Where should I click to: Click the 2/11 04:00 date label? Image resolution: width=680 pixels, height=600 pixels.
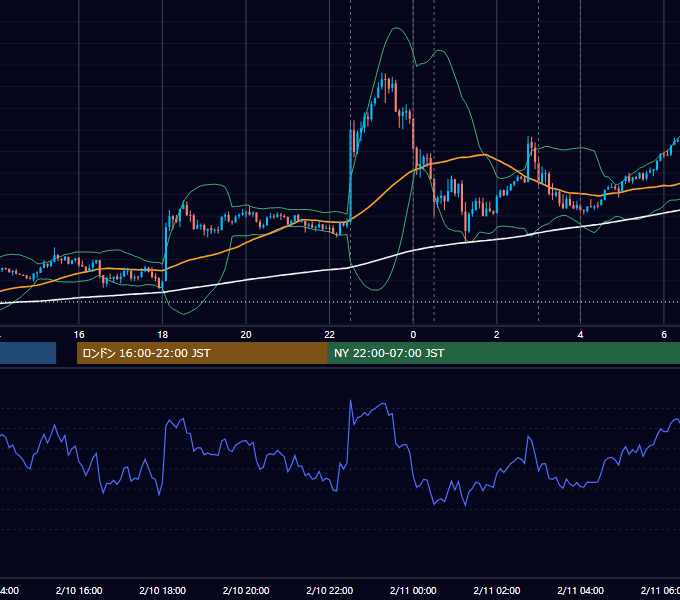[580, 590]
